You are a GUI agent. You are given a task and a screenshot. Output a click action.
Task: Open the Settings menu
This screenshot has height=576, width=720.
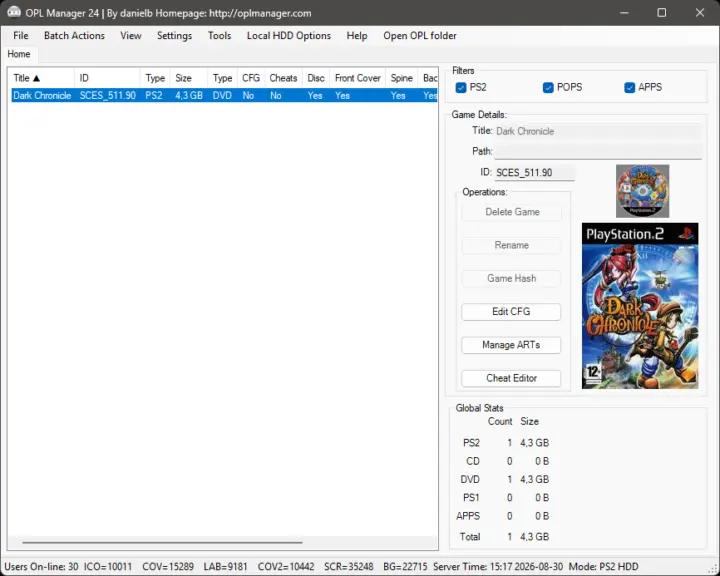pos(174,35)
